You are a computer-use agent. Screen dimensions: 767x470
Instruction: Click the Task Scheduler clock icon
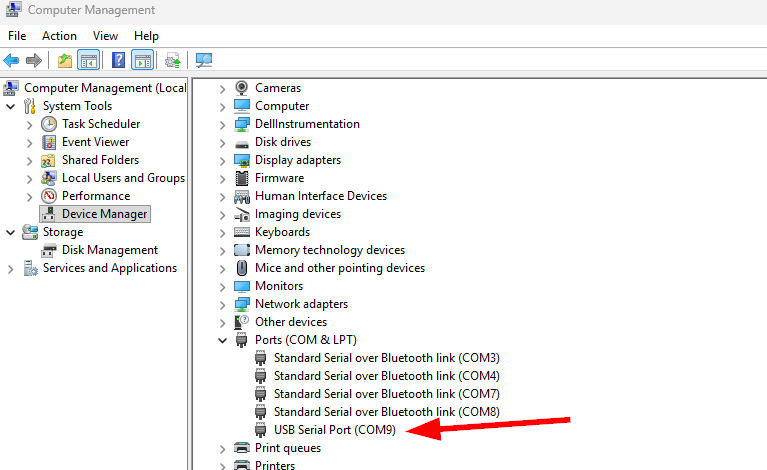click(48, 124)
